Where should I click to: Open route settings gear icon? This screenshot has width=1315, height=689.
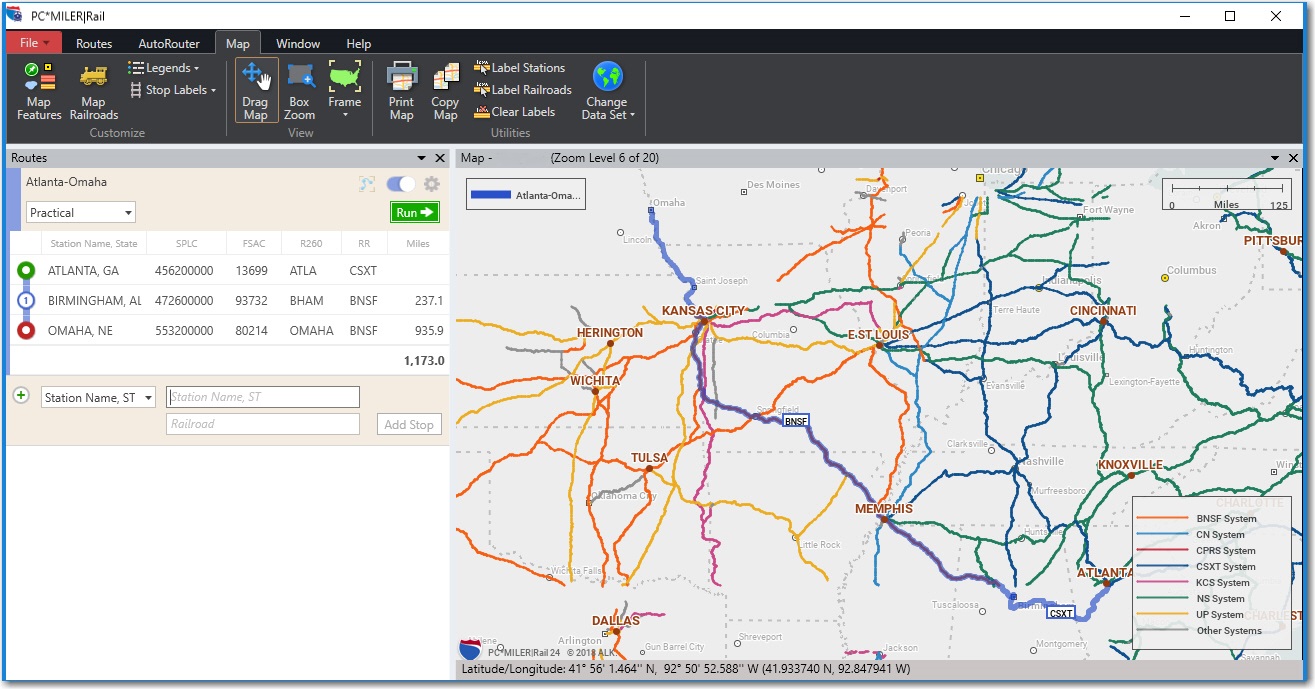[432, 184]
